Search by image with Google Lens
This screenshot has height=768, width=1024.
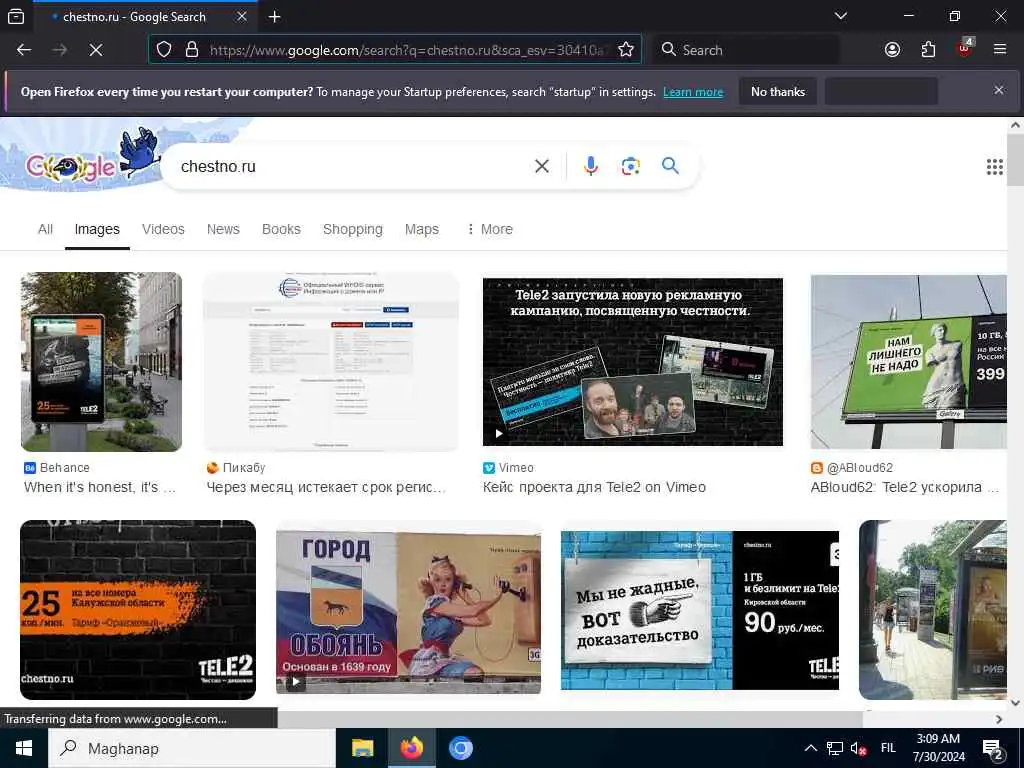point(630,167)
